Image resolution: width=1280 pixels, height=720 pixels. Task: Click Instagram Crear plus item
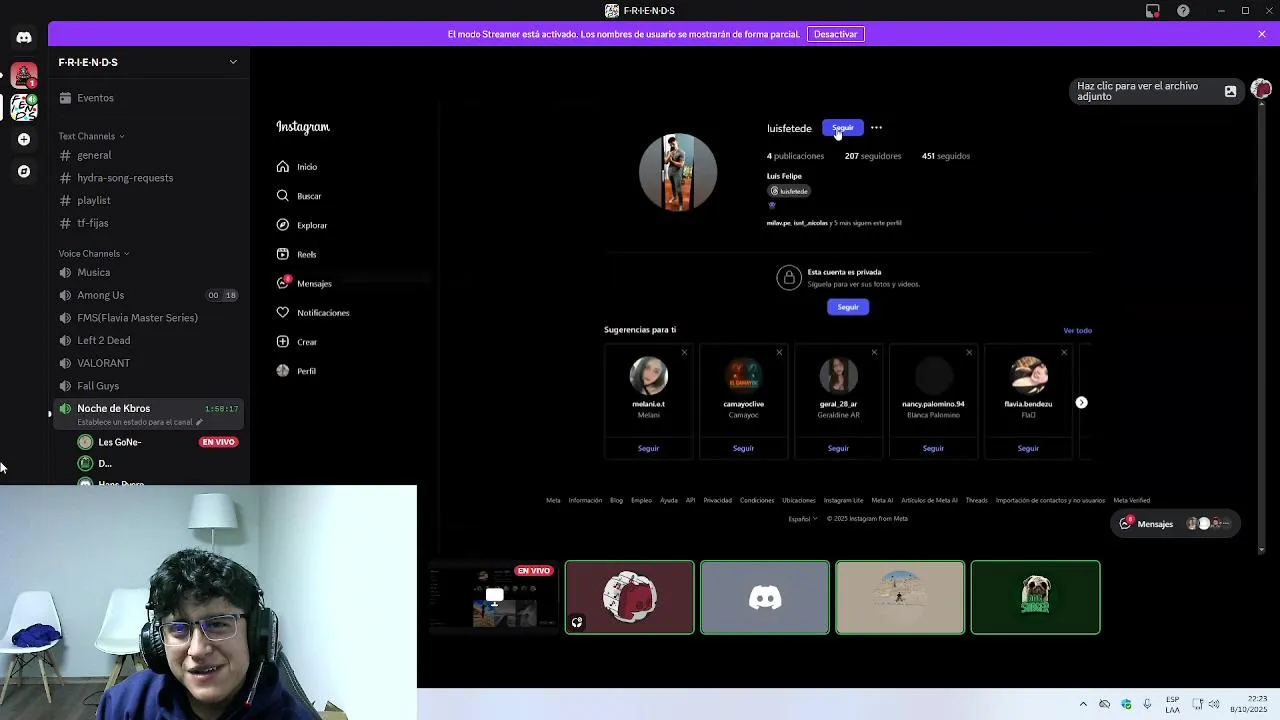[x=297, y=342]
